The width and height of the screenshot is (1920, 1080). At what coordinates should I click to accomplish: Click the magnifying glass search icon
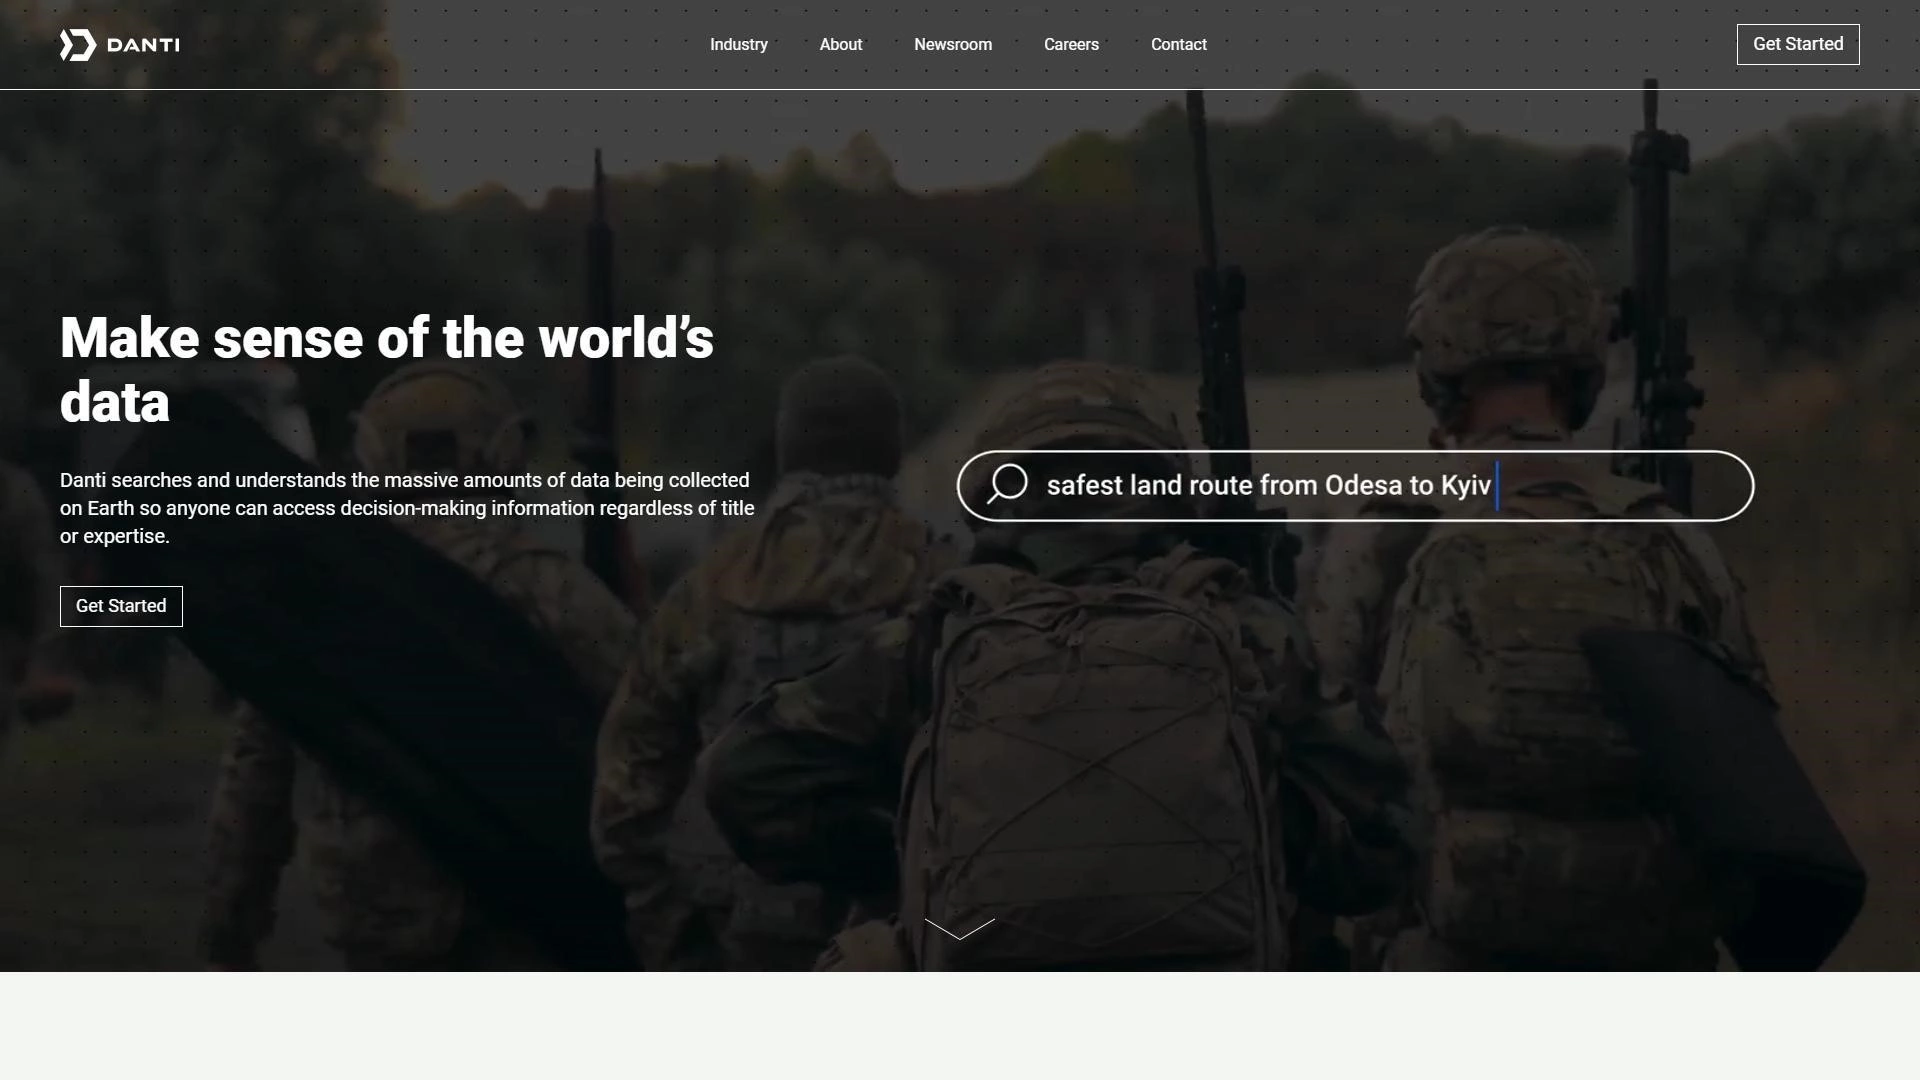click(x=1007, y=484)
